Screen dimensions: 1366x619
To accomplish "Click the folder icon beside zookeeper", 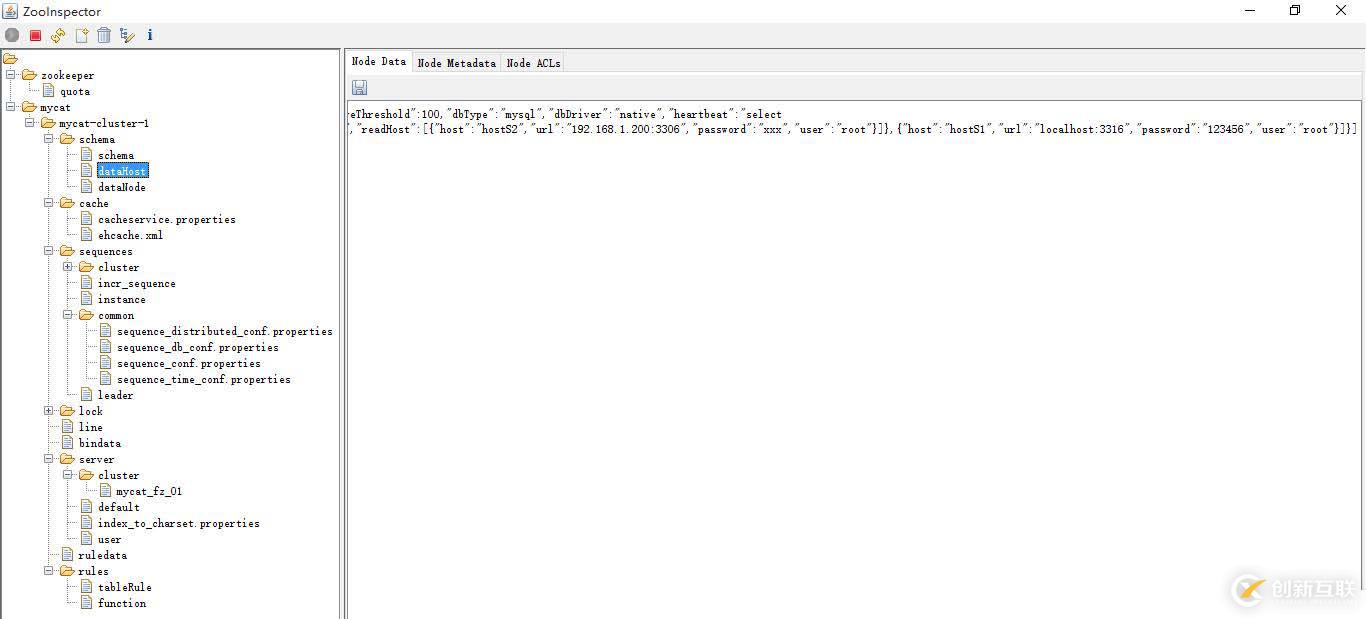I will click(x=30, y=75).
